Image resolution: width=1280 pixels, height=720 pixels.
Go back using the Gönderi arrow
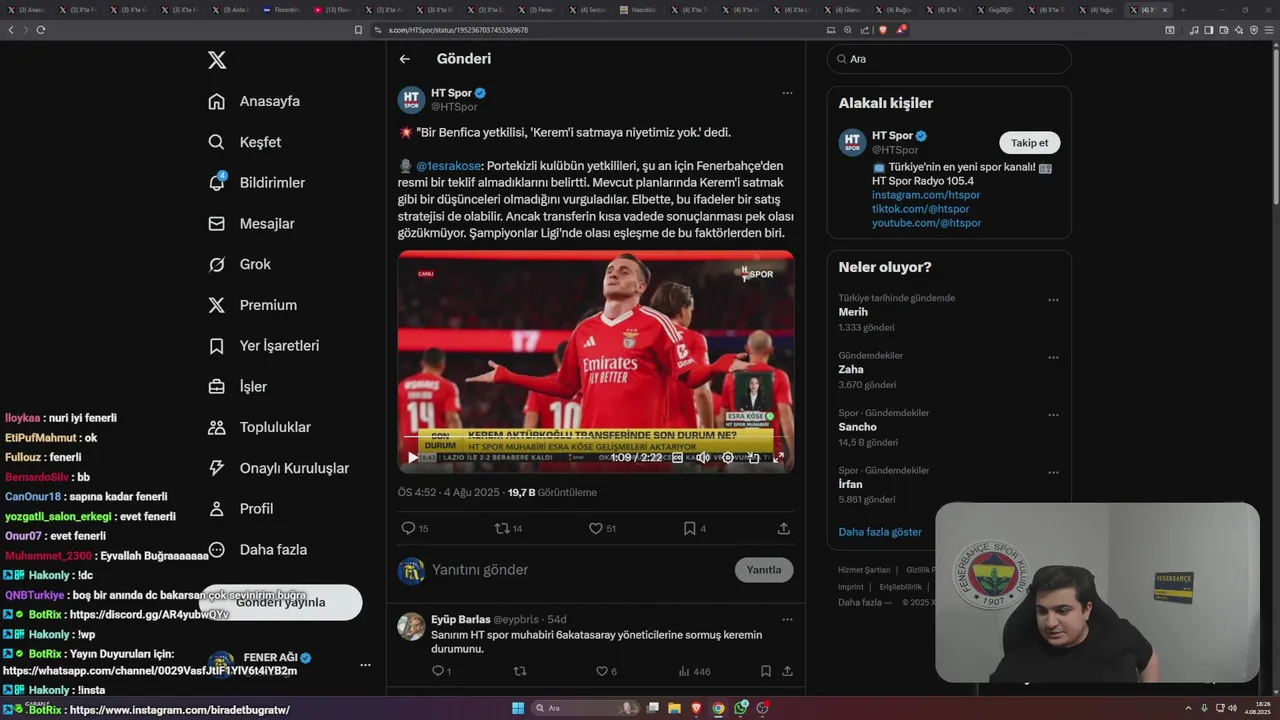click(x=405, y=59)
